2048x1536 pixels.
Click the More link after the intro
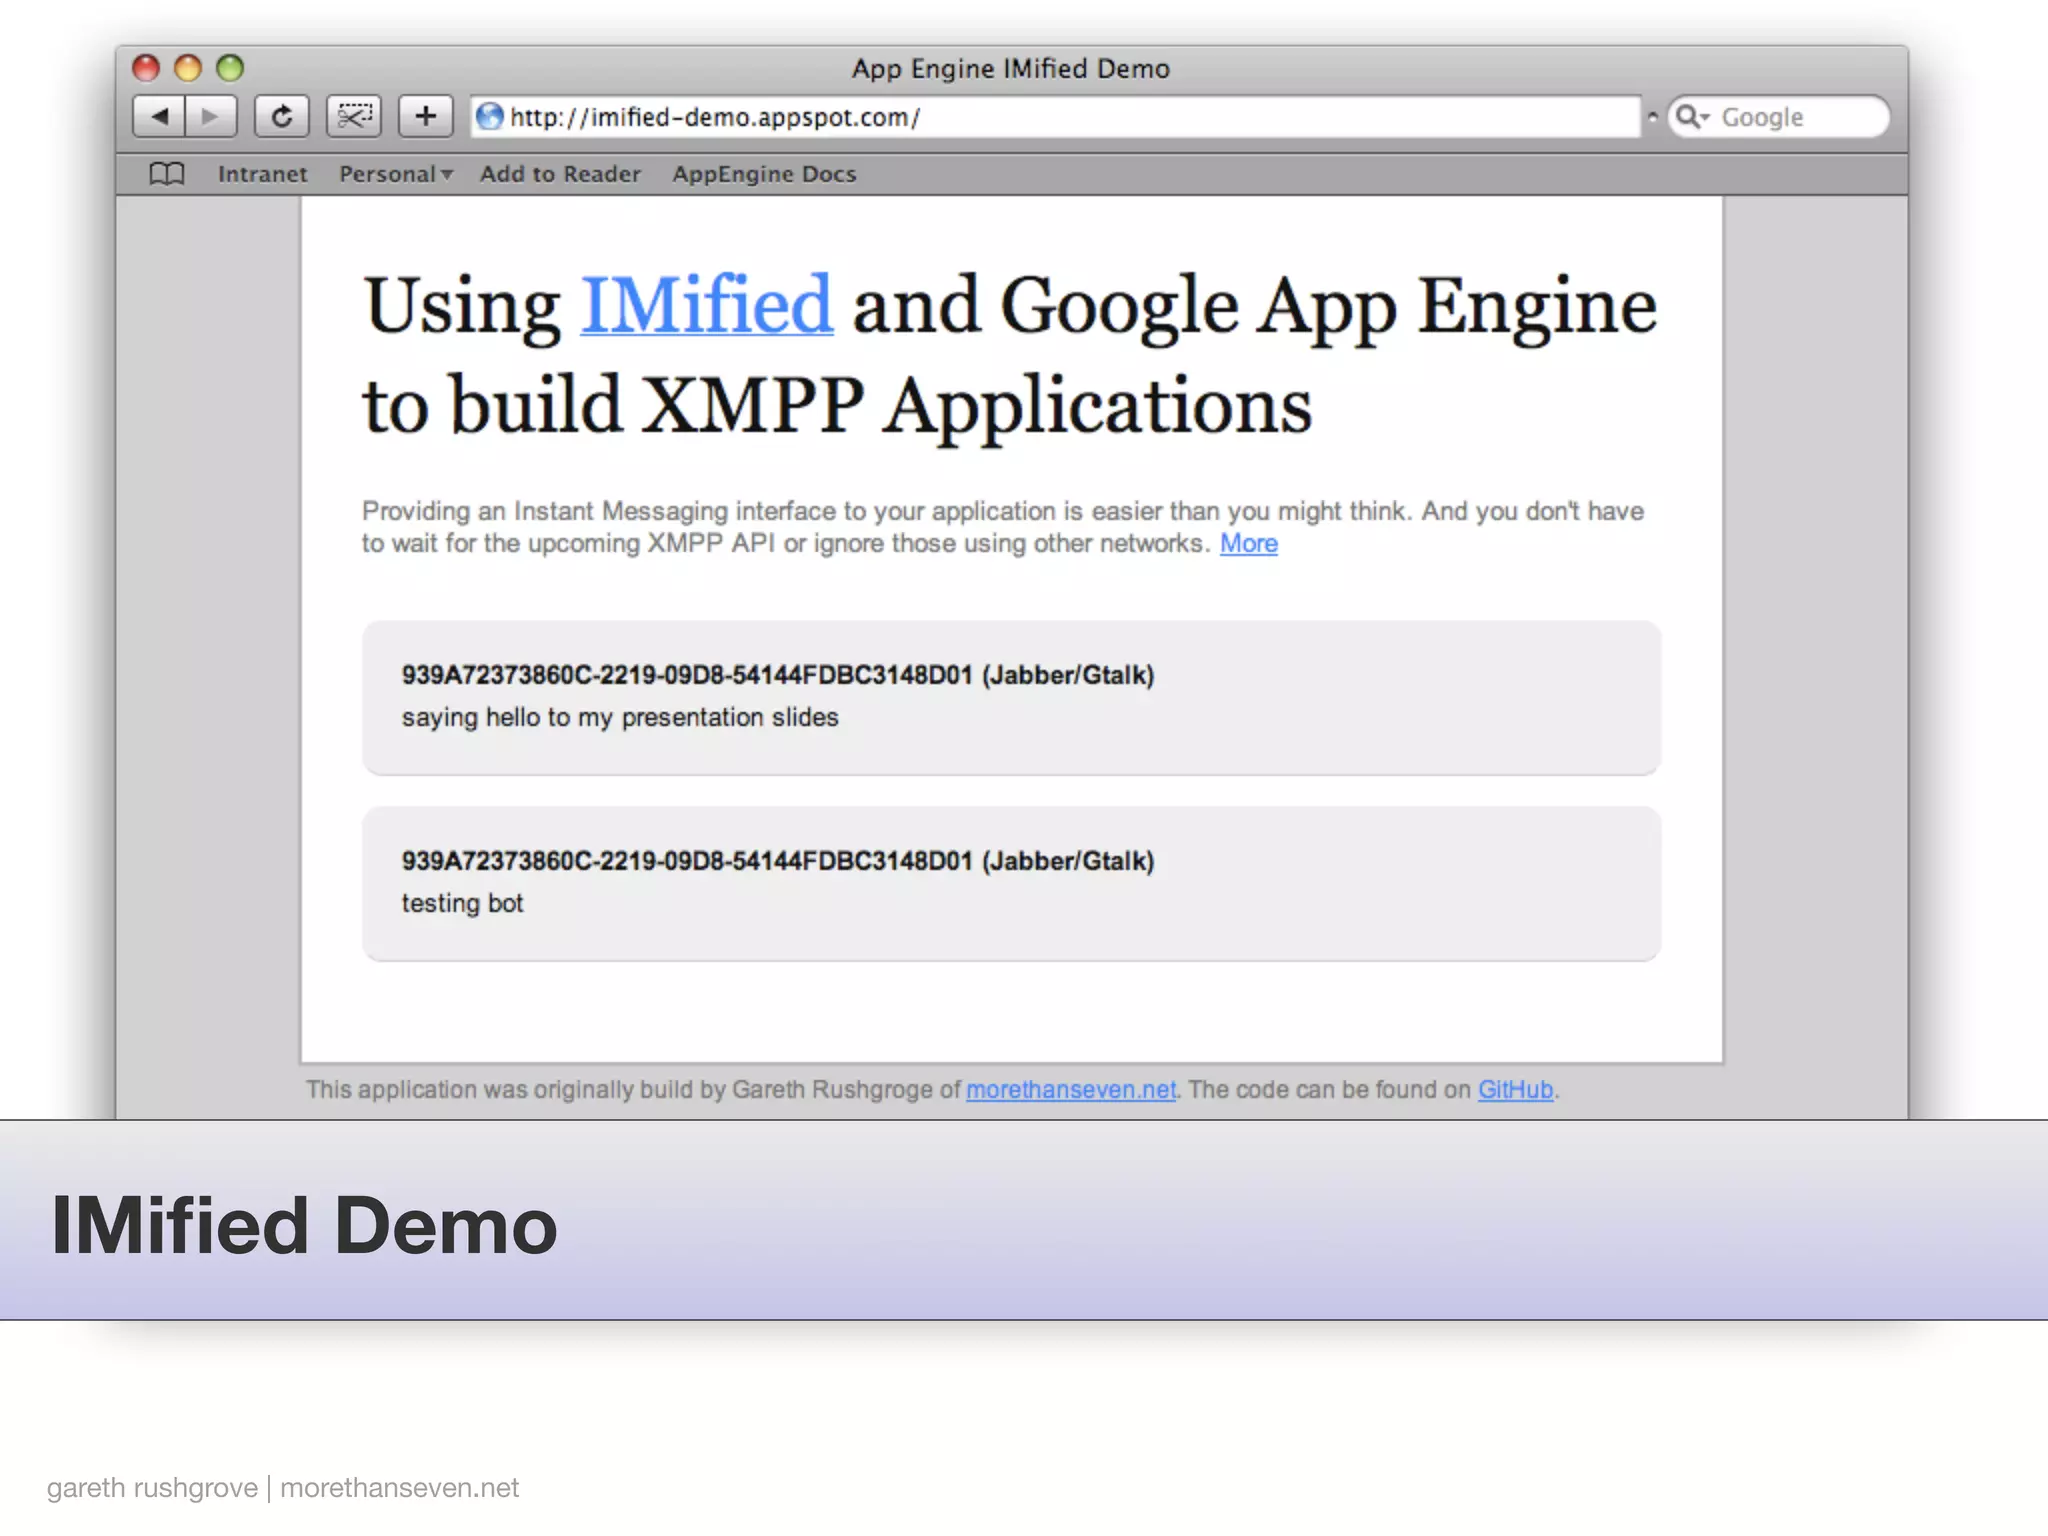[x=1248, y=543]
